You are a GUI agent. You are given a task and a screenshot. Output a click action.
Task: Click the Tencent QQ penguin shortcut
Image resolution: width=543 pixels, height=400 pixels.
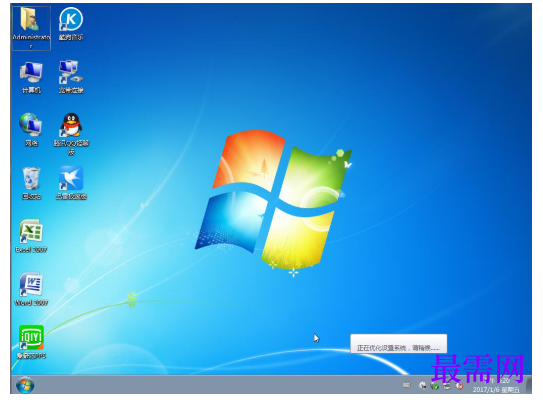(x=71, y=134)
